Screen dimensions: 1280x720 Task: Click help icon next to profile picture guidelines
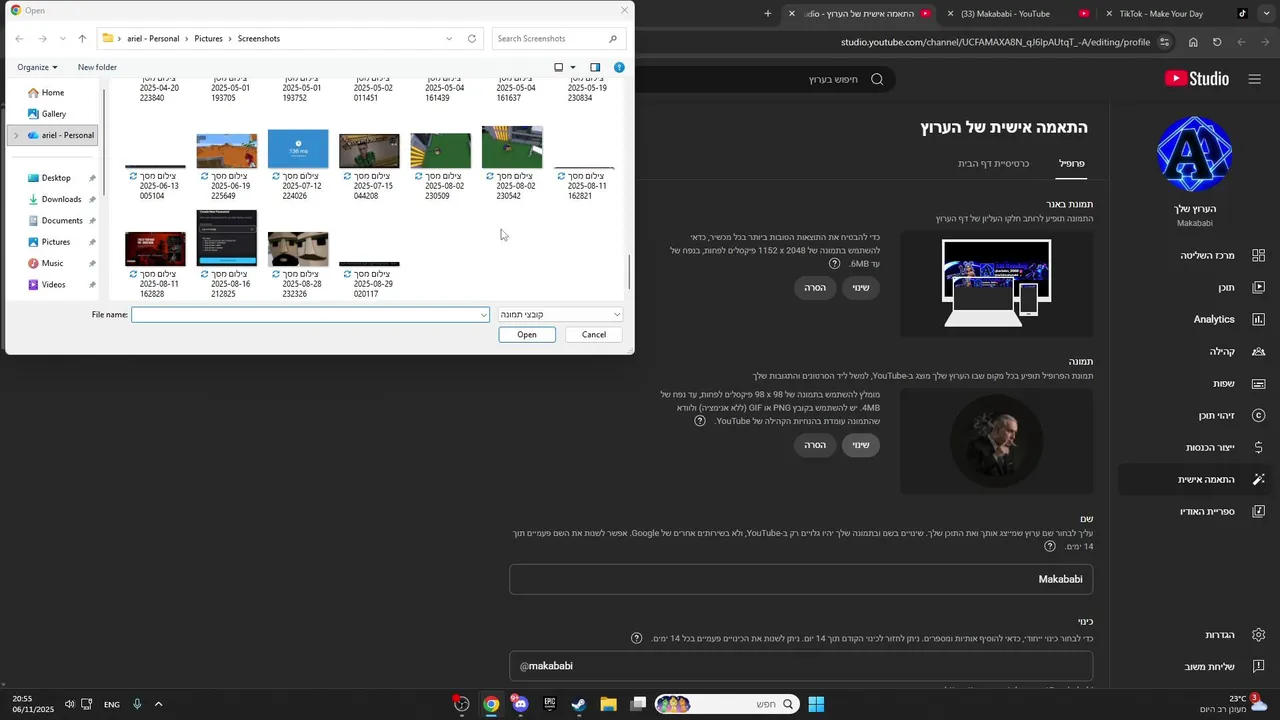(700, 421)
